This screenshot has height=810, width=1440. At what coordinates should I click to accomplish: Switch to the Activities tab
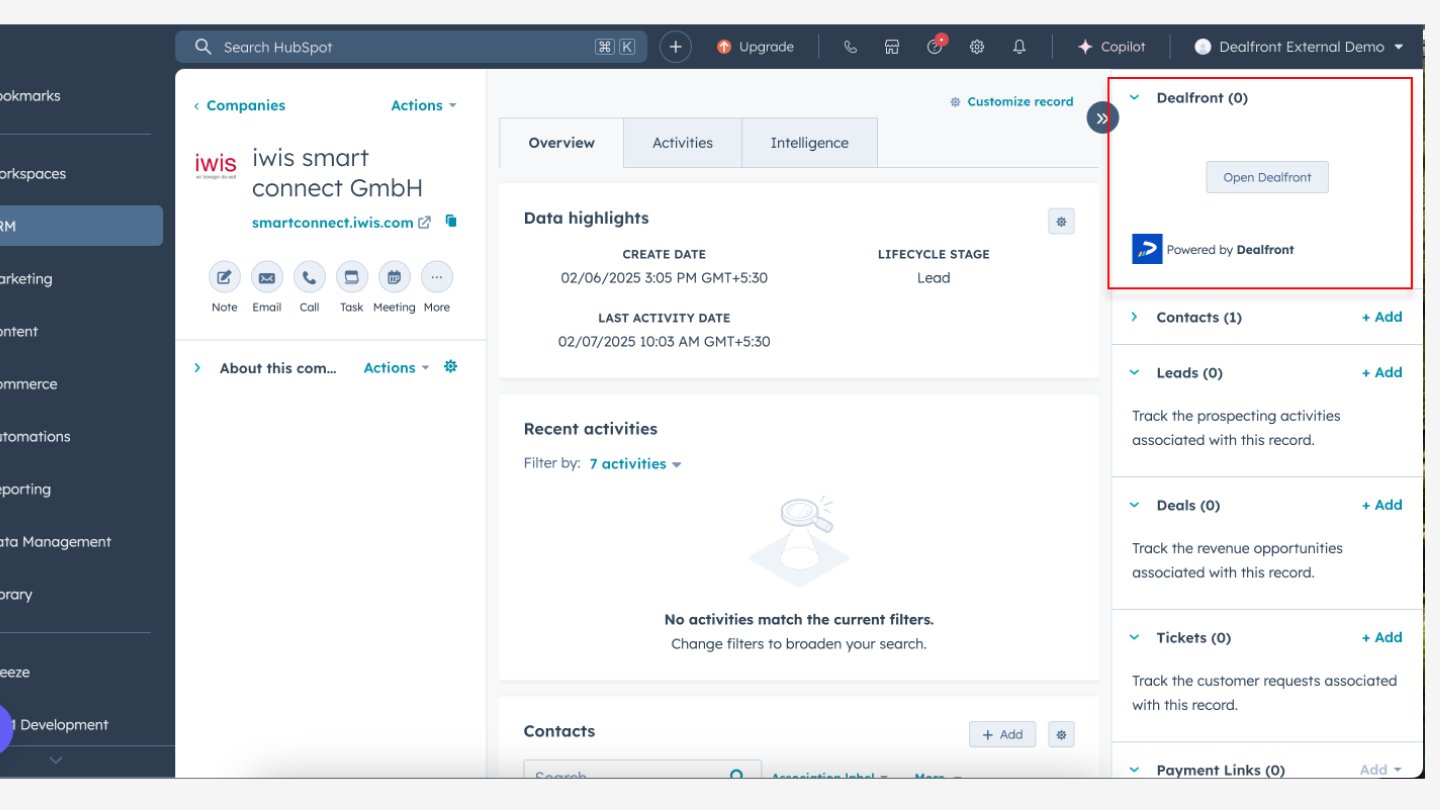682,143
